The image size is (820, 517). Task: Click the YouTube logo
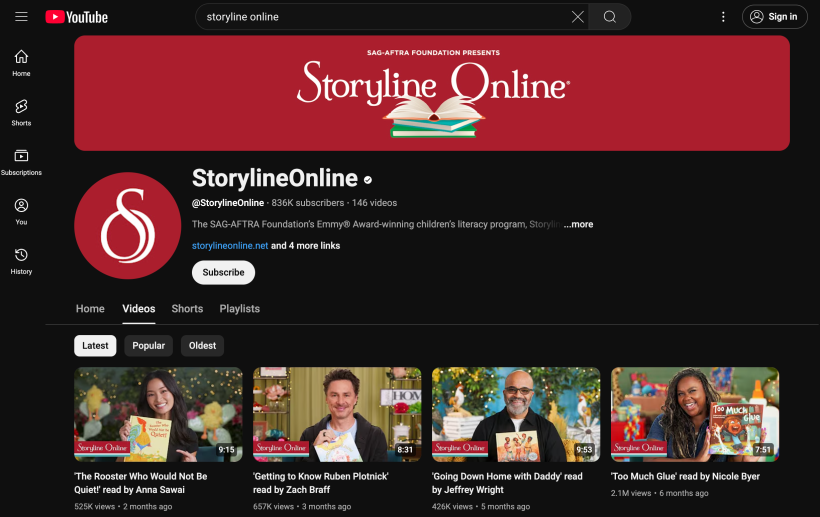point(76,17)
